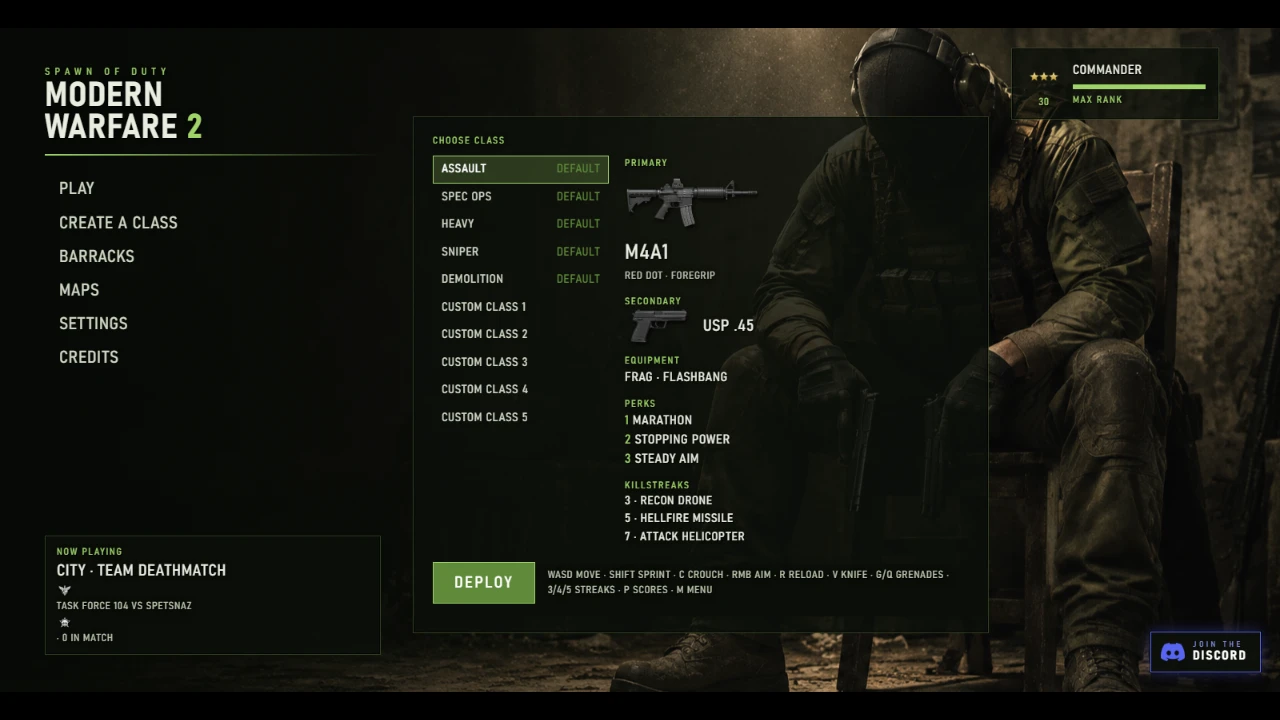Viewport: 1280px width, 720px height.
Task: Choose the Heavy default class
Action: (x=520, y=224)
